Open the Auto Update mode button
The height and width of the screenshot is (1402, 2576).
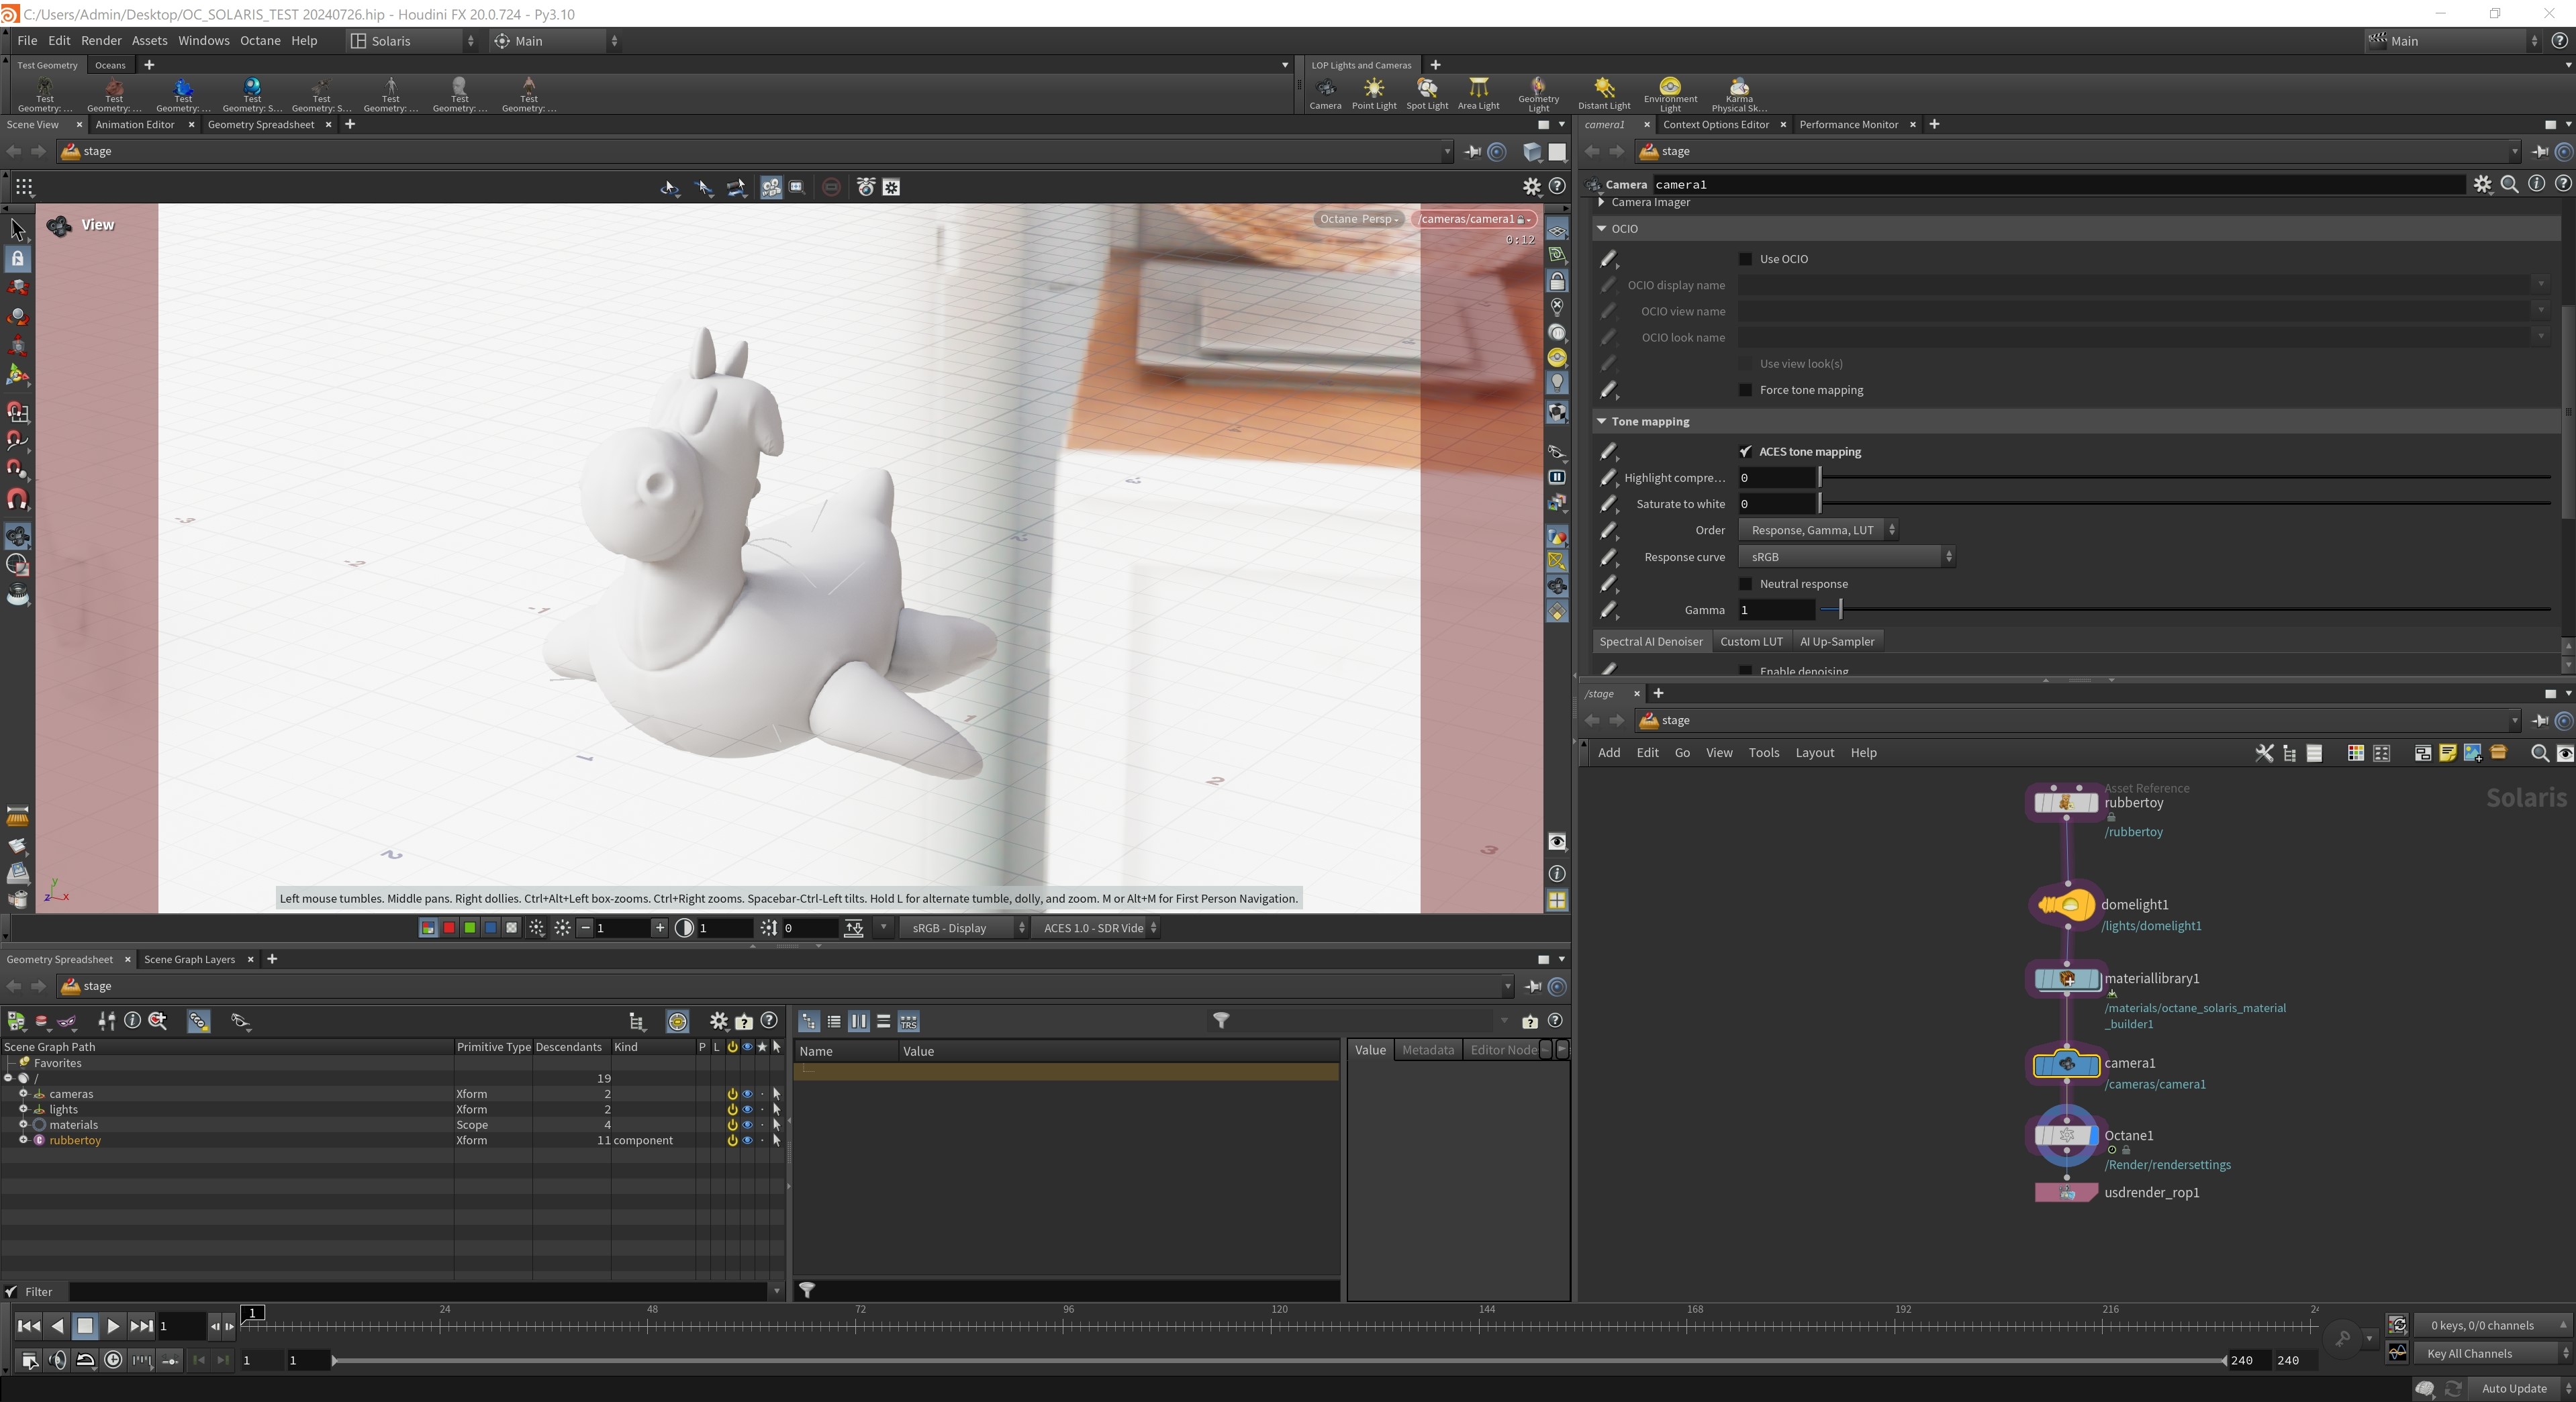(2513, 1388)
